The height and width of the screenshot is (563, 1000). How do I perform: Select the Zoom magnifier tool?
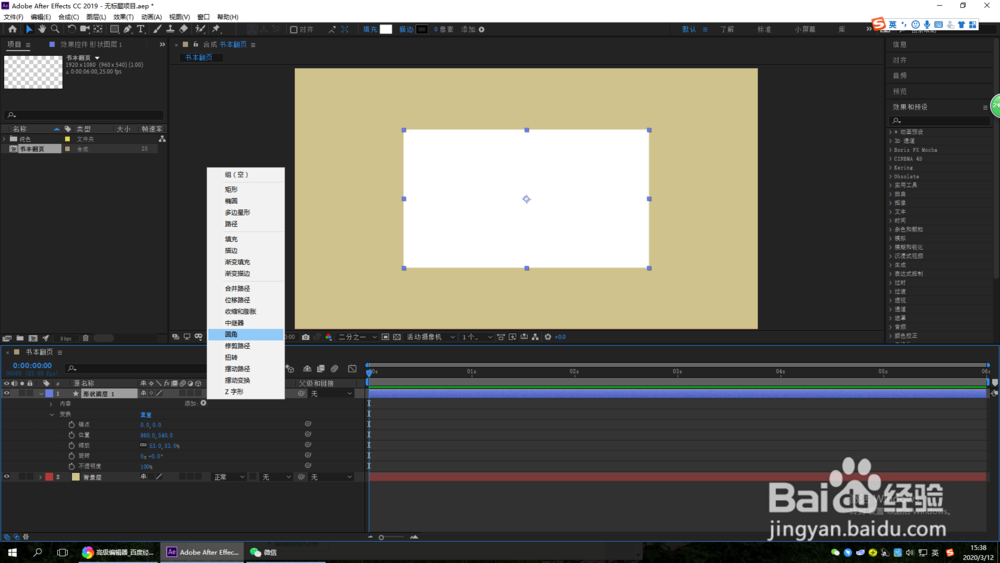(55, 29)
